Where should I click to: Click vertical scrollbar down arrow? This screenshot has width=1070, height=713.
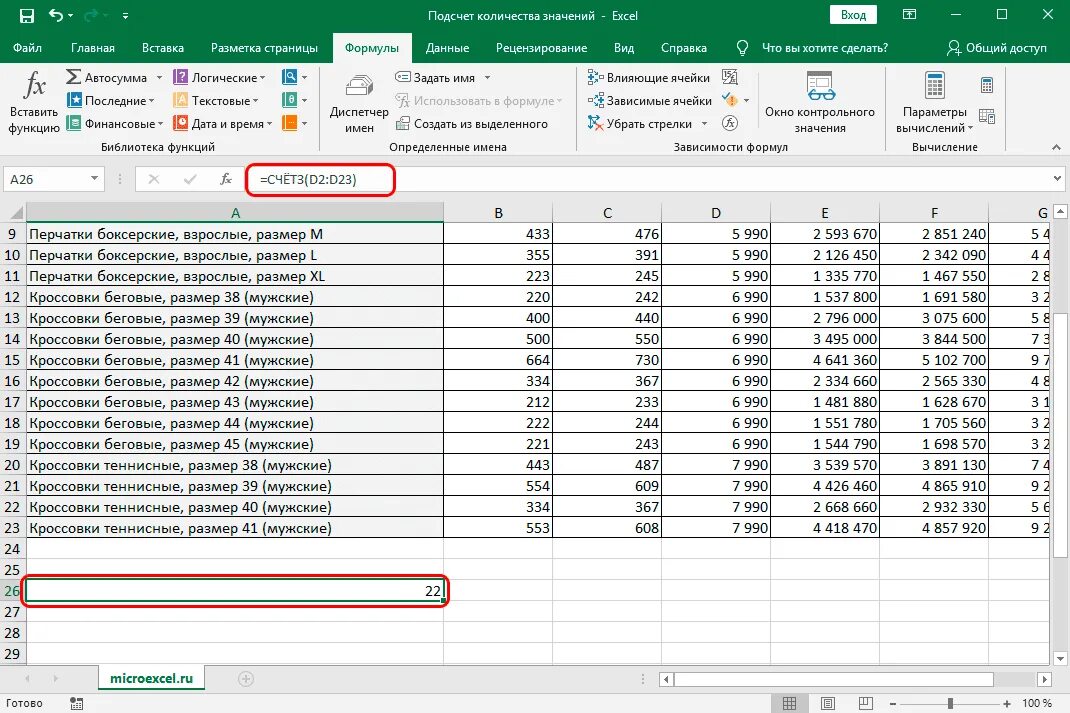point(1060,659)
